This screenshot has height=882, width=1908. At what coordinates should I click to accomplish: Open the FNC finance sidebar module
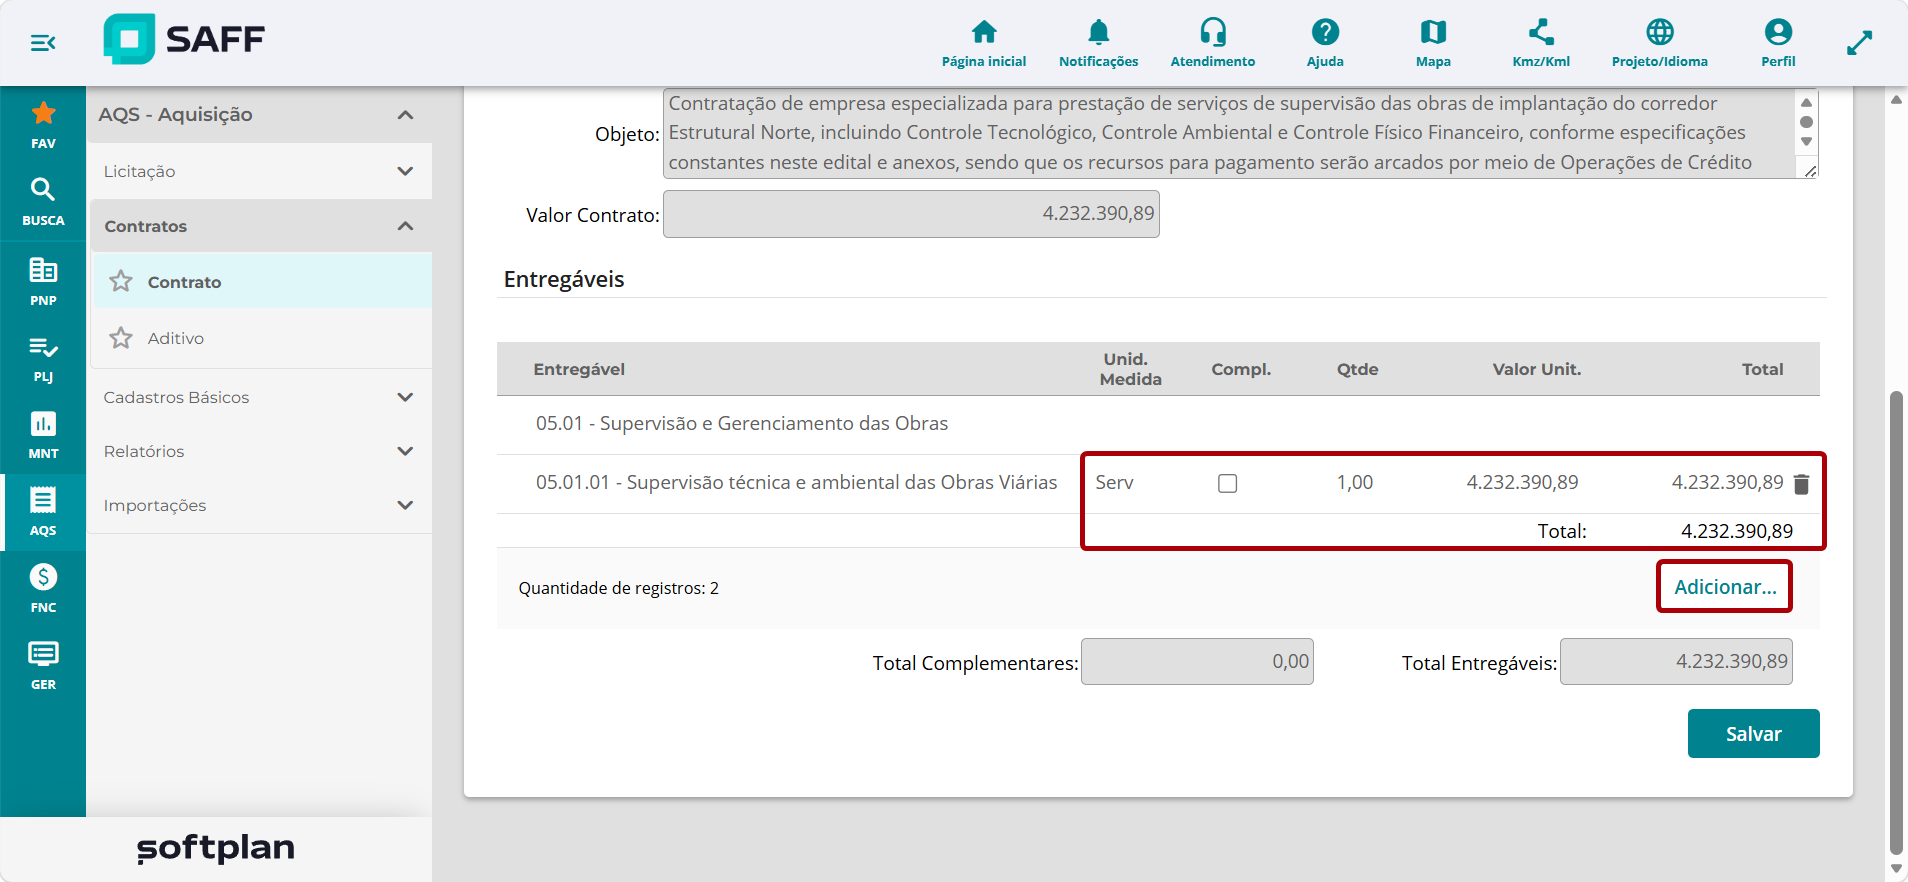click(x=43, y=588)
